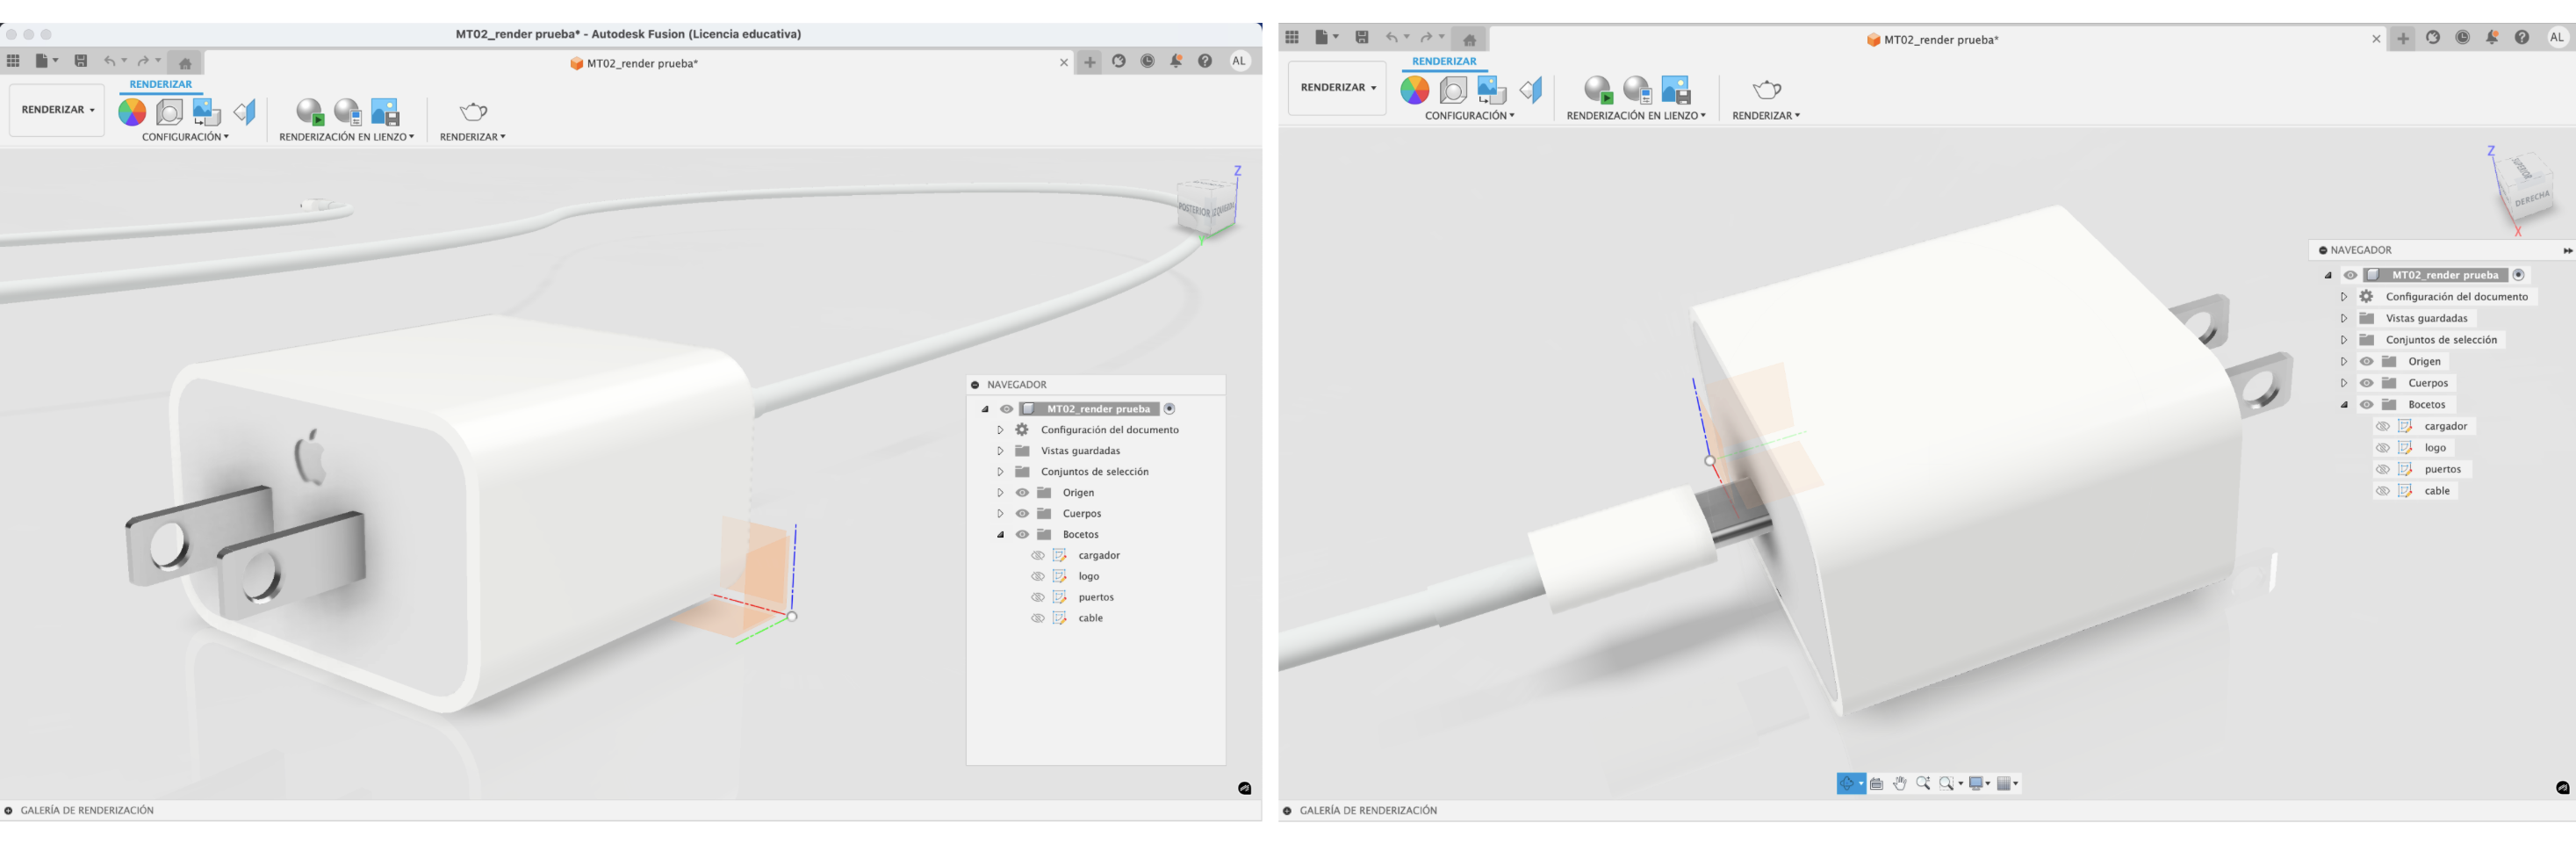Click the Look At icon in navigation bar

tap(1876, 784)
